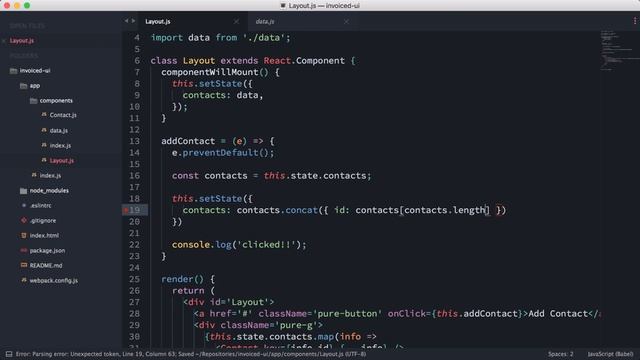Click this.setState({ on line 18

(212, 199)
